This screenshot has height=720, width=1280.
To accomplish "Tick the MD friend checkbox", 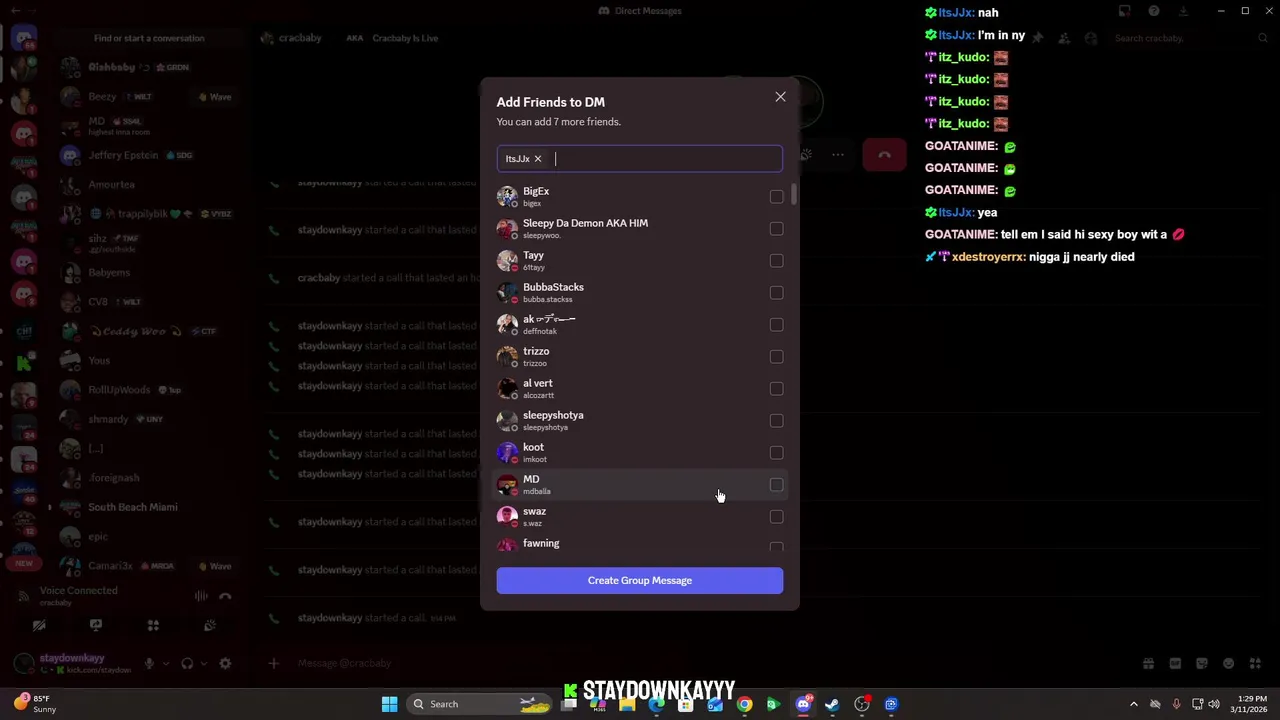I will [776, 485].
